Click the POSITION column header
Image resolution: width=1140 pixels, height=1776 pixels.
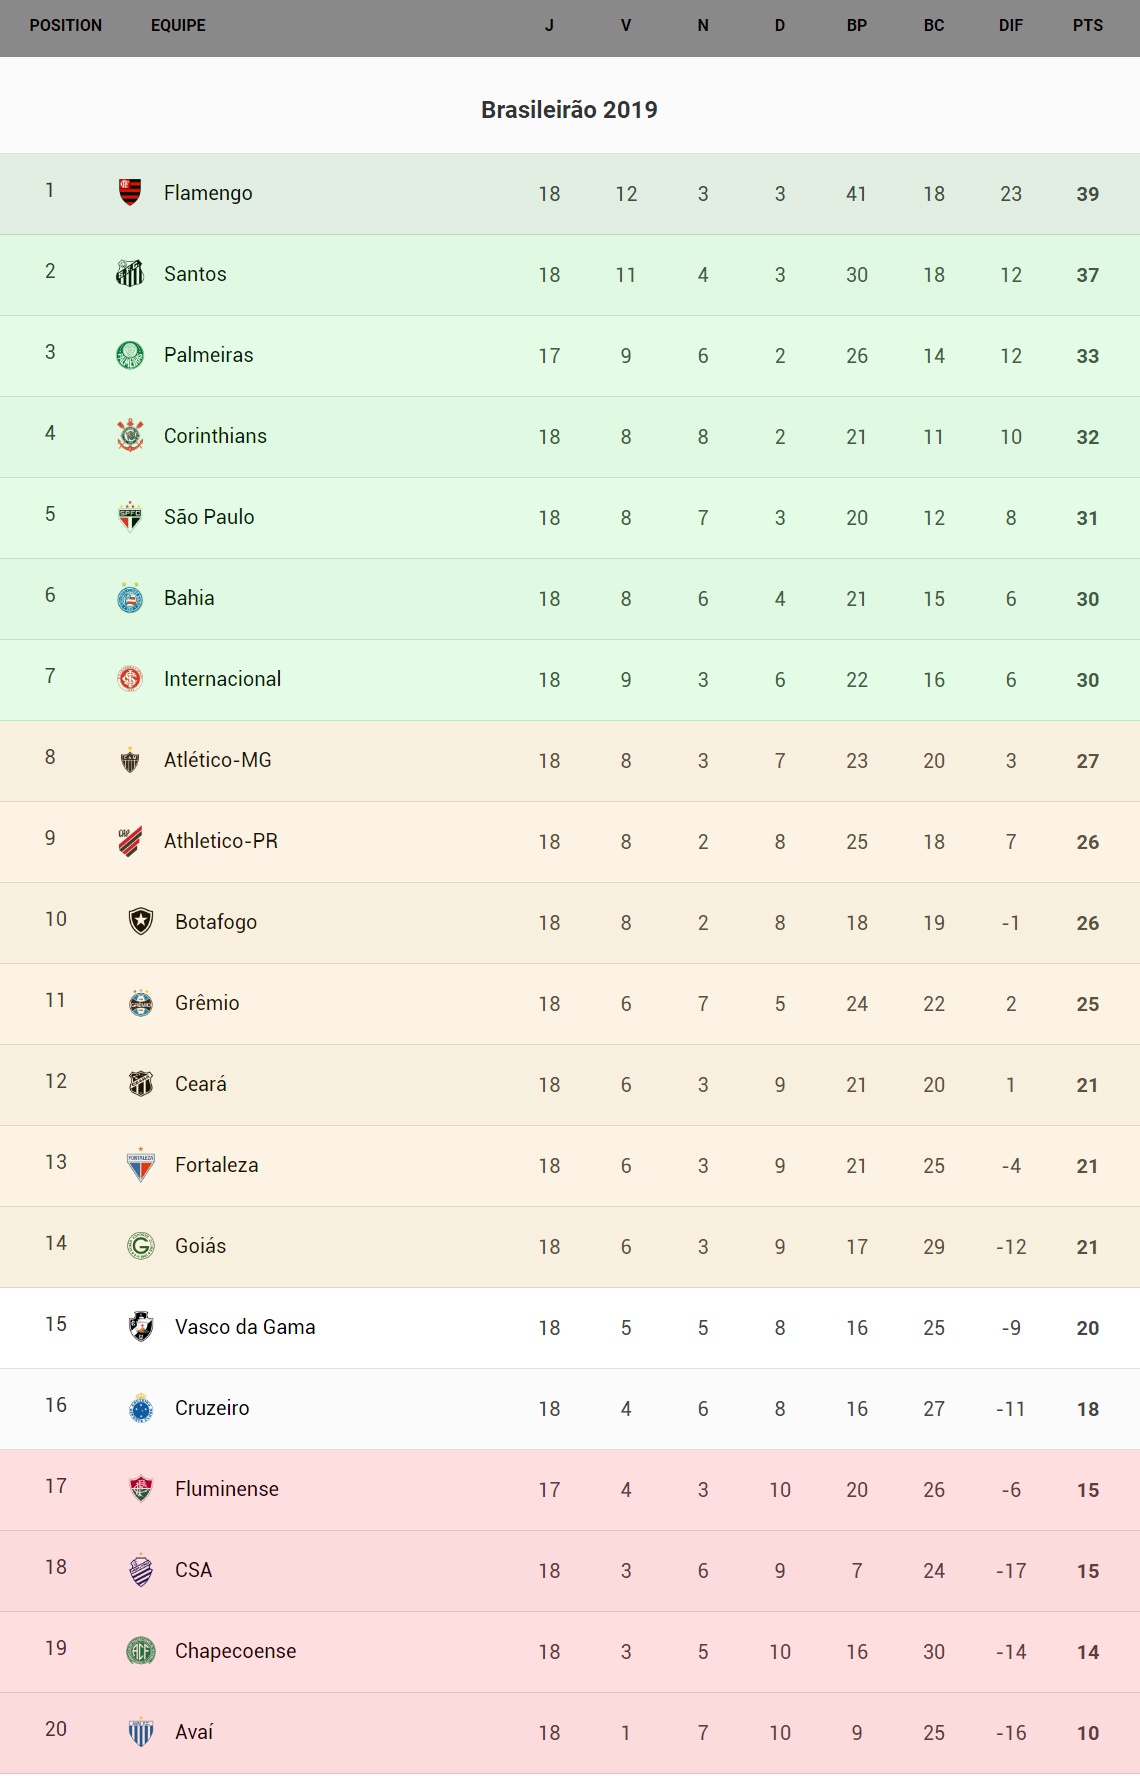pyautogui.click(x=66, y=26)
